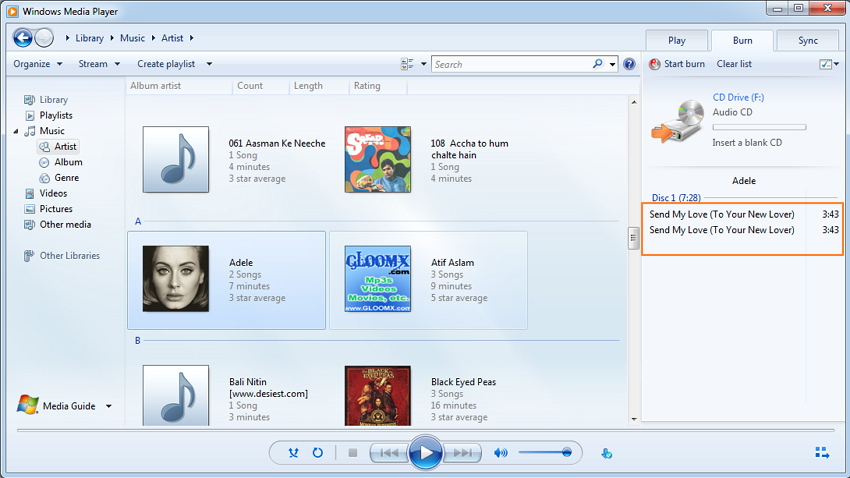The image size is (850, 478).
Task: Click Clear list
Action: click(x=734, y=64)
